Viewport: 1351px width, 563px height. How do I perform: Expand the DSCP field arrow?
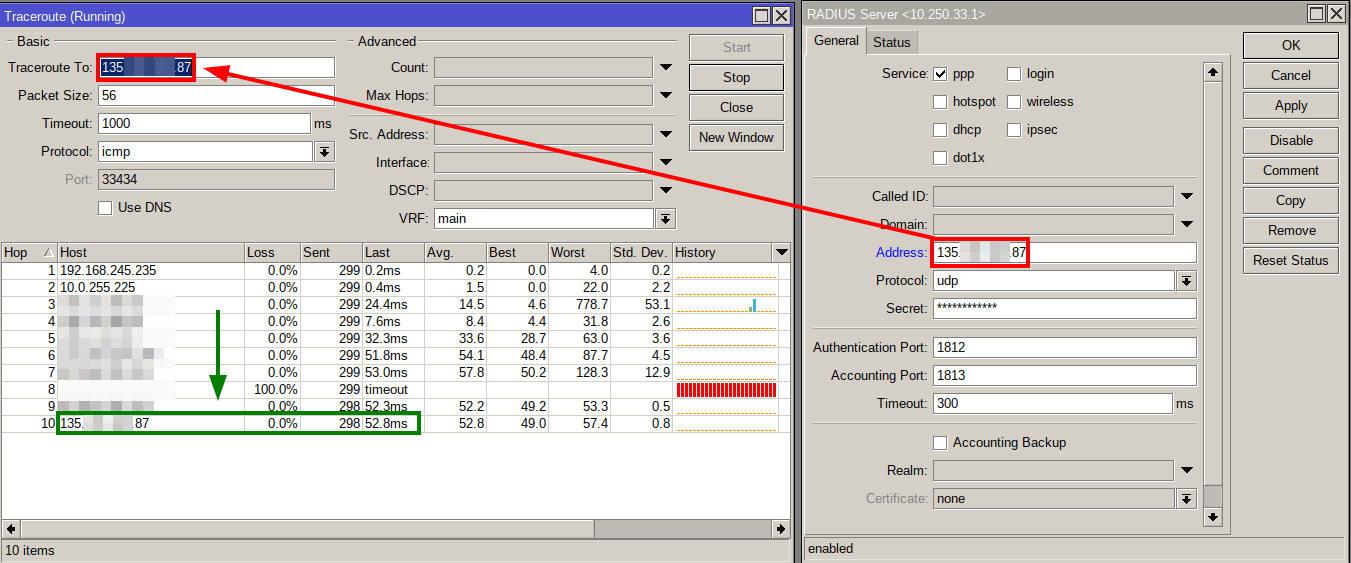click(667, 191)
